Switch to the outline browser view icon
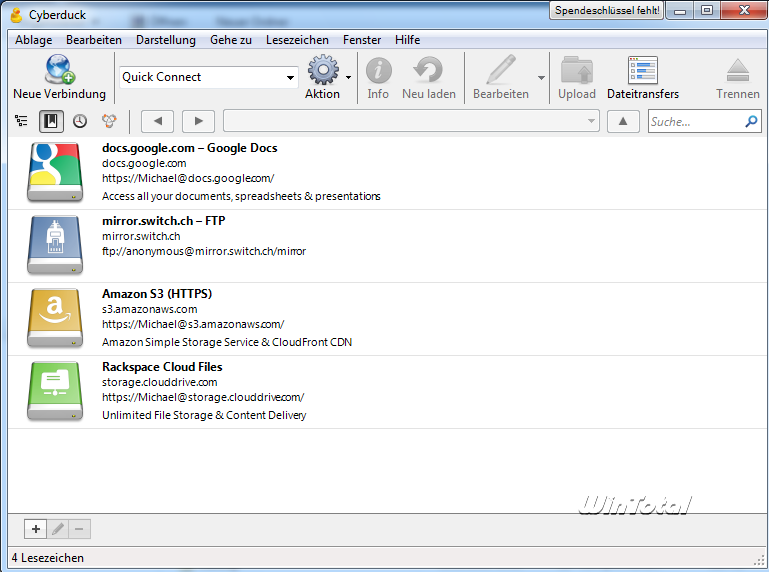769x572 pixels. pos(21,121)
